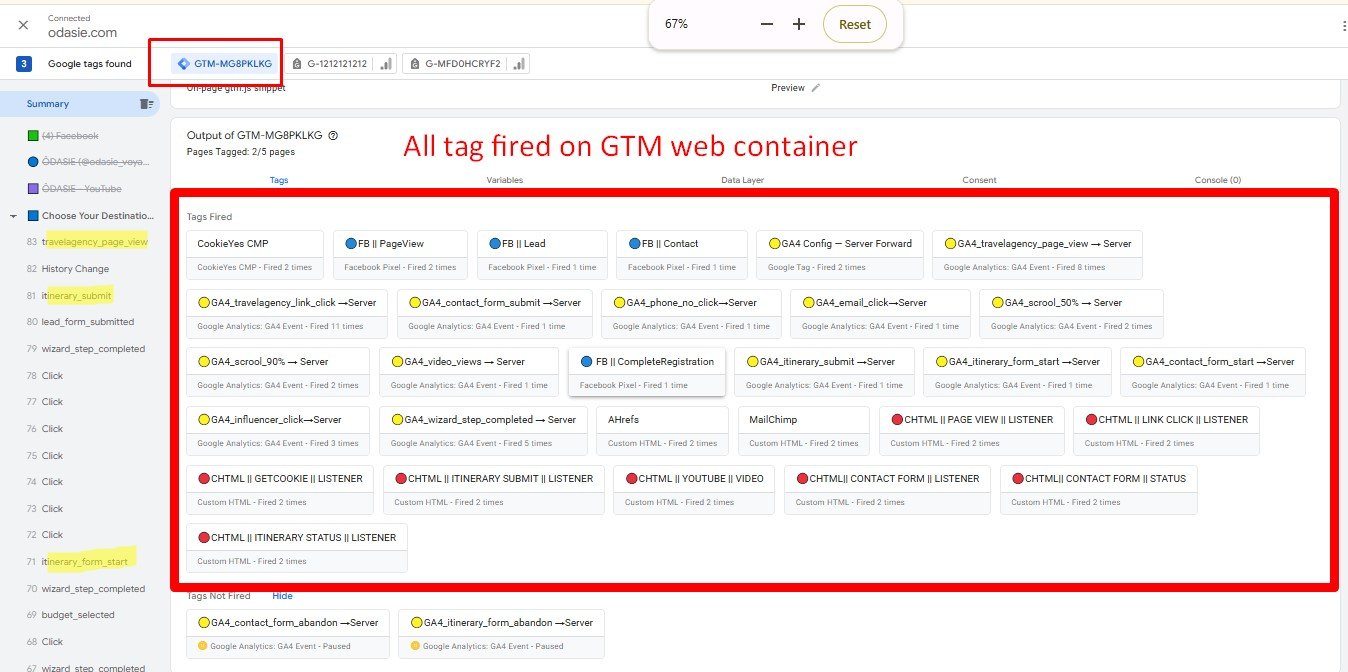The image size is (1348, 672).
Task: Open the paused GA4_itinerary_form_abandon → Server tag
Action: [501, 634]
